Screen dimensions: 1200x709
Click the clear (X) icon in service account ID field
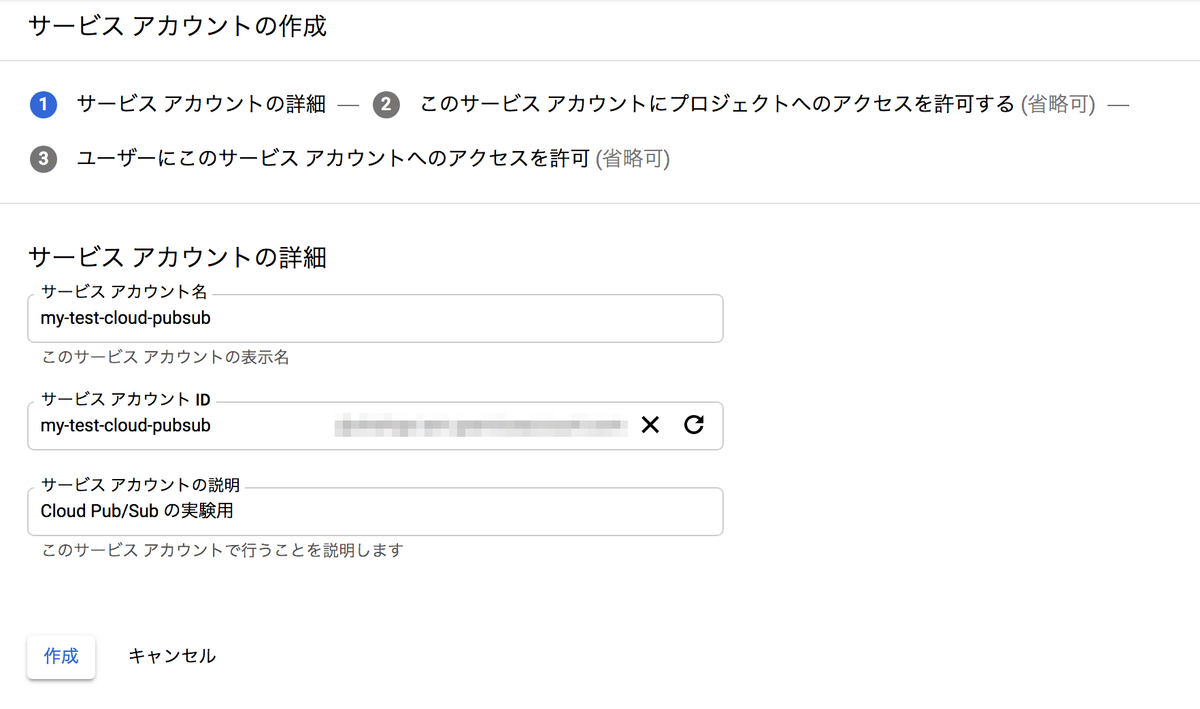tap(650, 425)
